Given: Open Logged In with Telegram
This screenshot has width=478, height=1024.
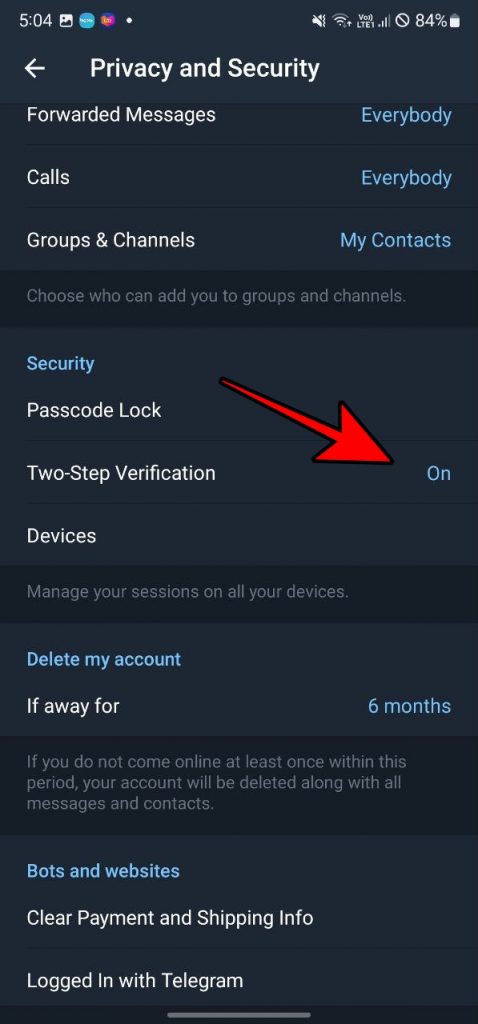Looking at the screenshot, I should click(239, 980).
